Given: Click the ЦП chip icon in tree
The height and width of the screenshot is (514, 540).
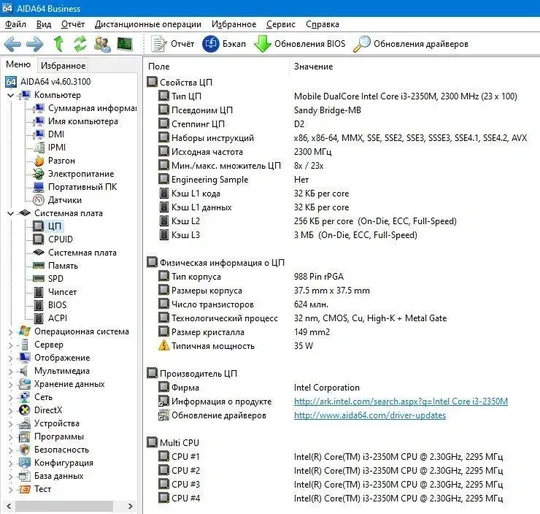Looking at the screenshot, I should (38, 226).
